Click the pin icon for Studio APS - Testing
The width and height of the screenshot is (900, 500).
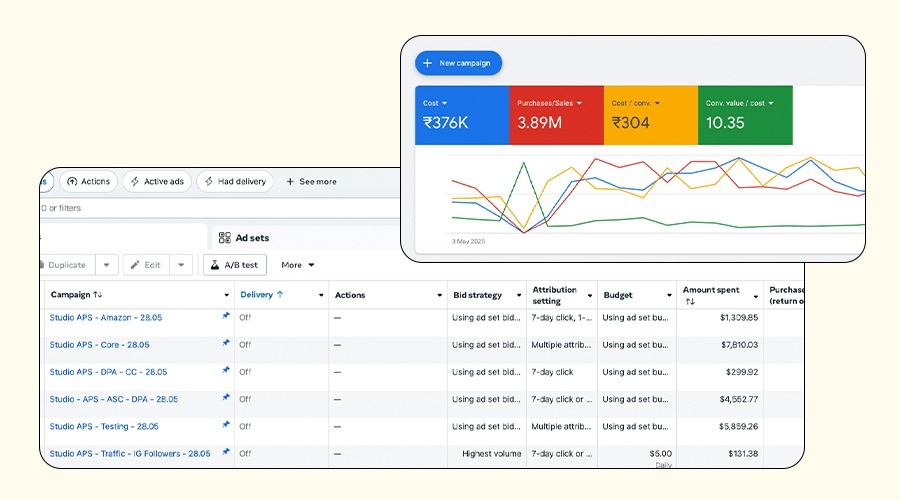225,425
